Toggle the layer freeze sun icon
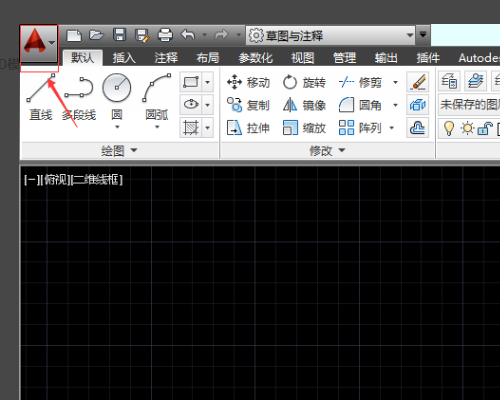 (x=467, y=128)
